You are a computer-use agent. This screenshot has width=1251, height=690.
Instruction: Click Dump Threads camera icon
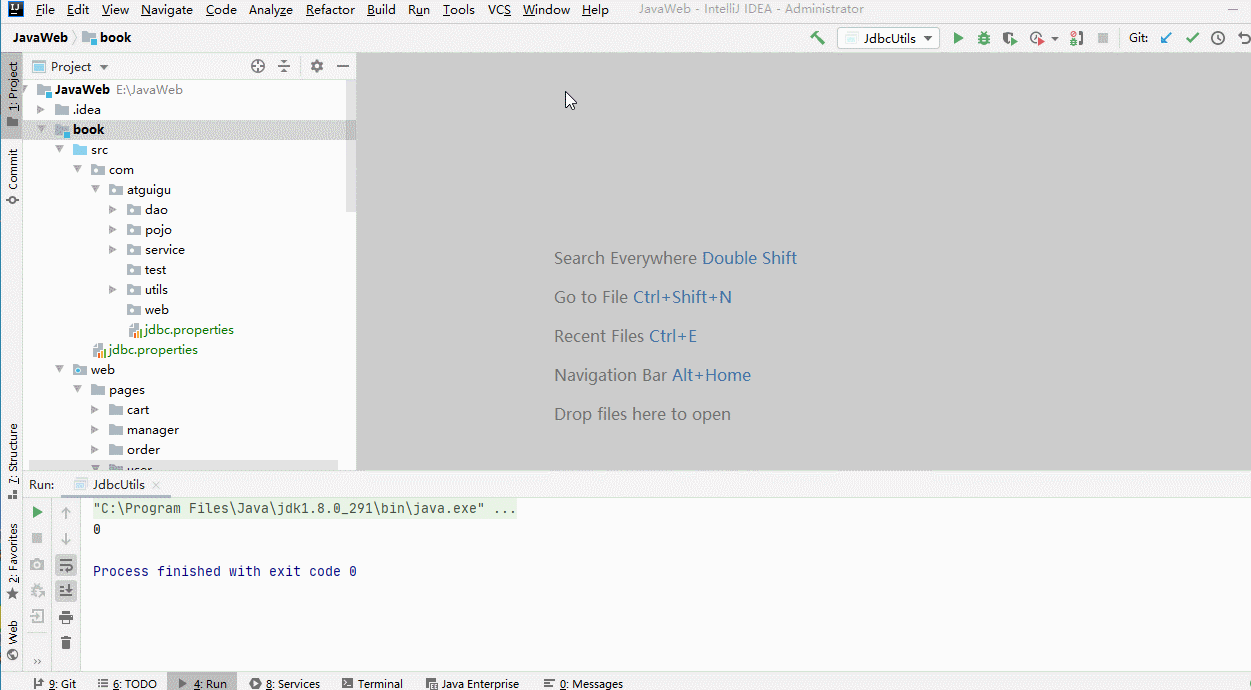(37, 565)
